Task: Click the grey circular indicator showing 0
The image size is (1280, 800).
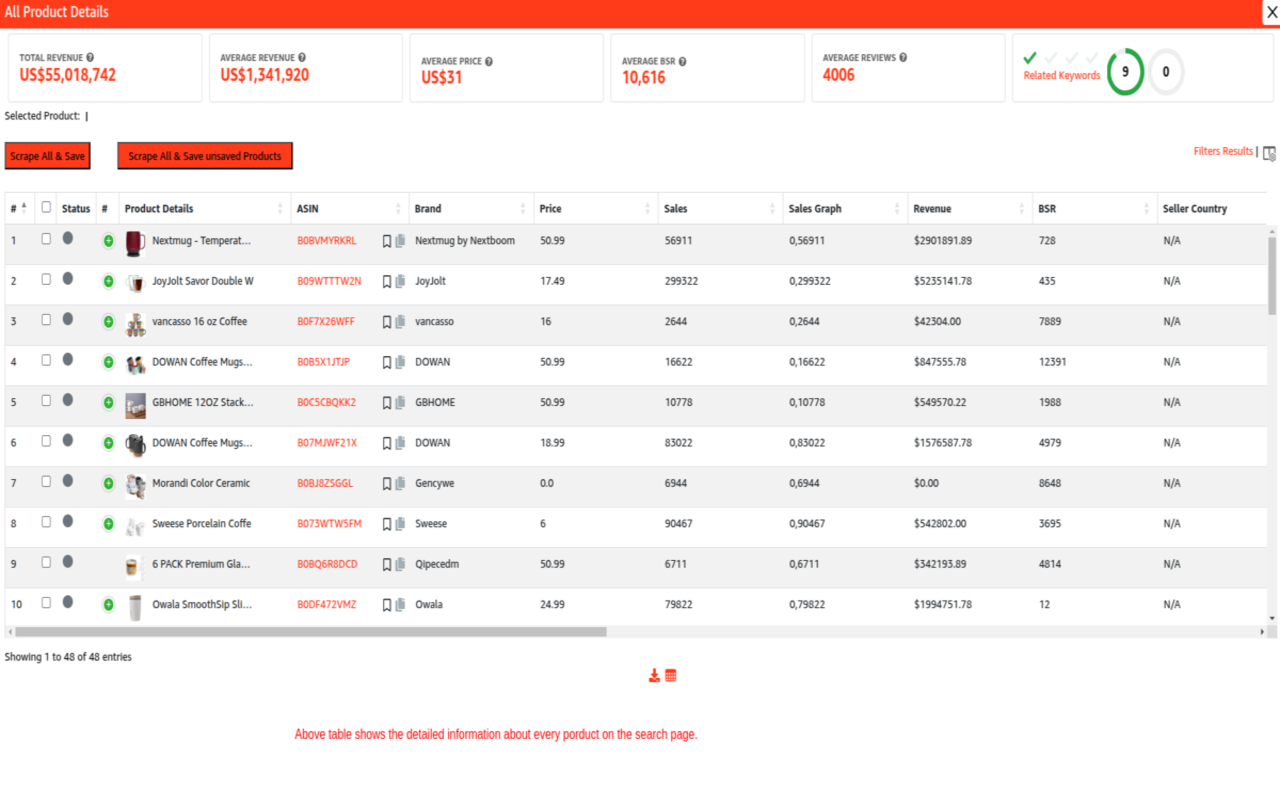Action: [1166, 72]
